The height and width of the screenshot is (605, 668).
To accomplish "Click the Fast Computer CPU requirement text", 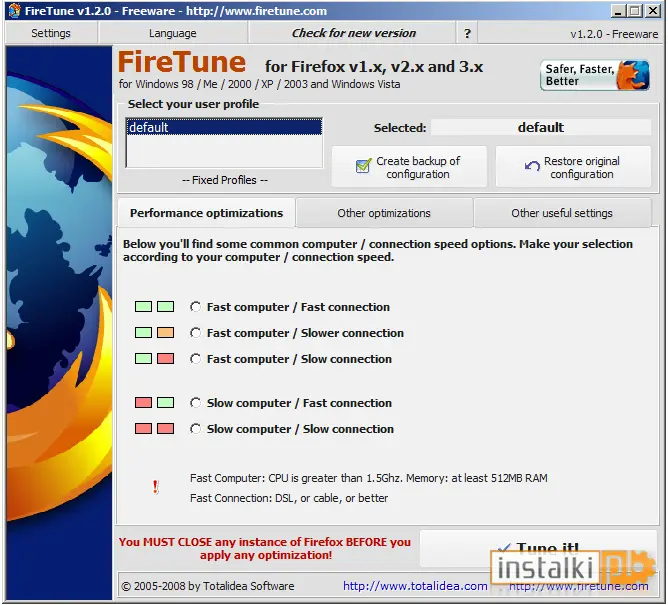I will click(x=369, y=478).
